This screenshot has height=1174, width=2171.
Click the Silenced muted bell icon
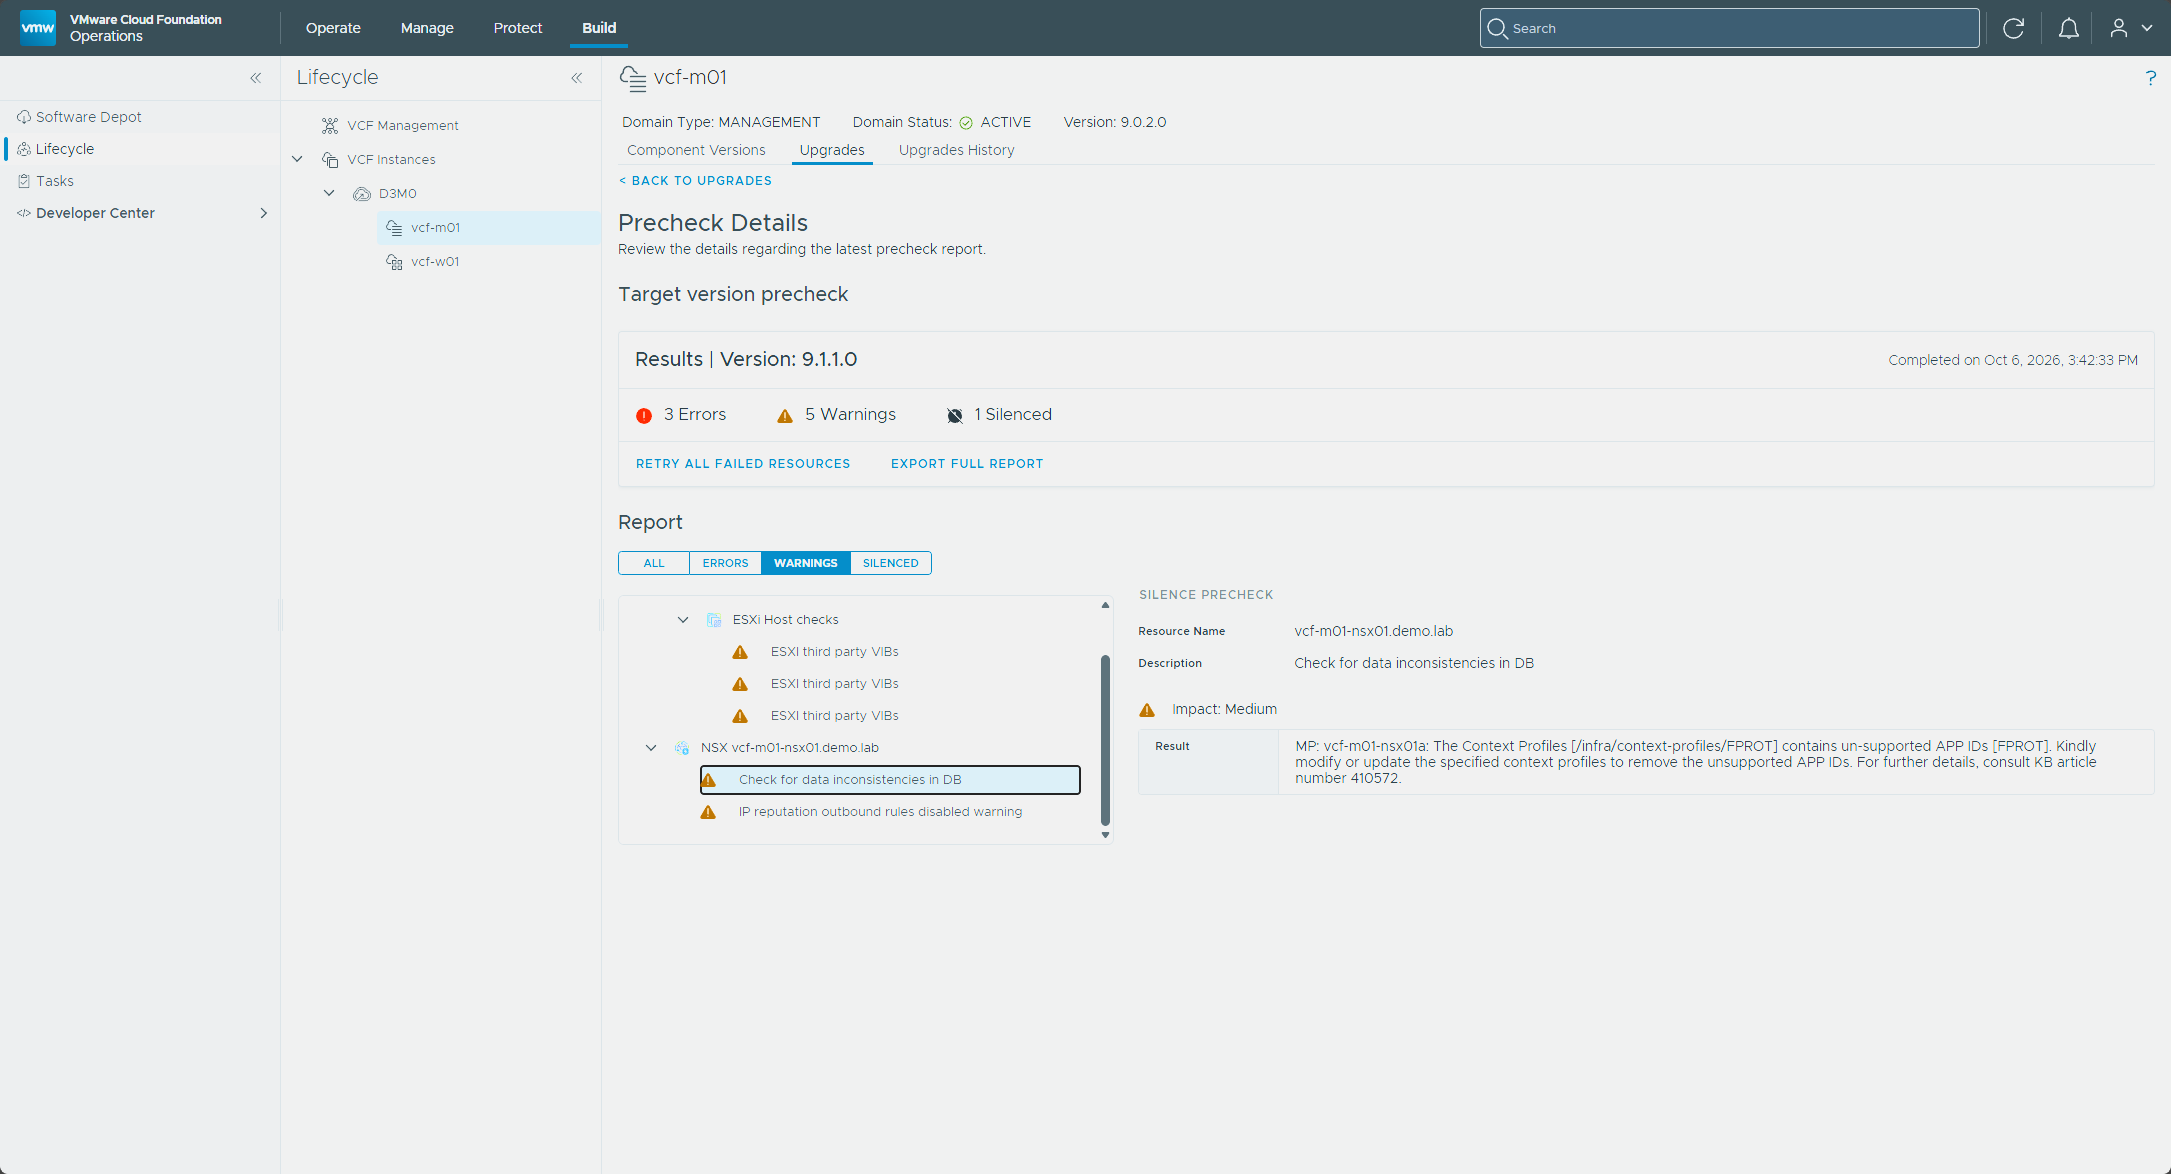pyautogui.click(x=955, y=415)
